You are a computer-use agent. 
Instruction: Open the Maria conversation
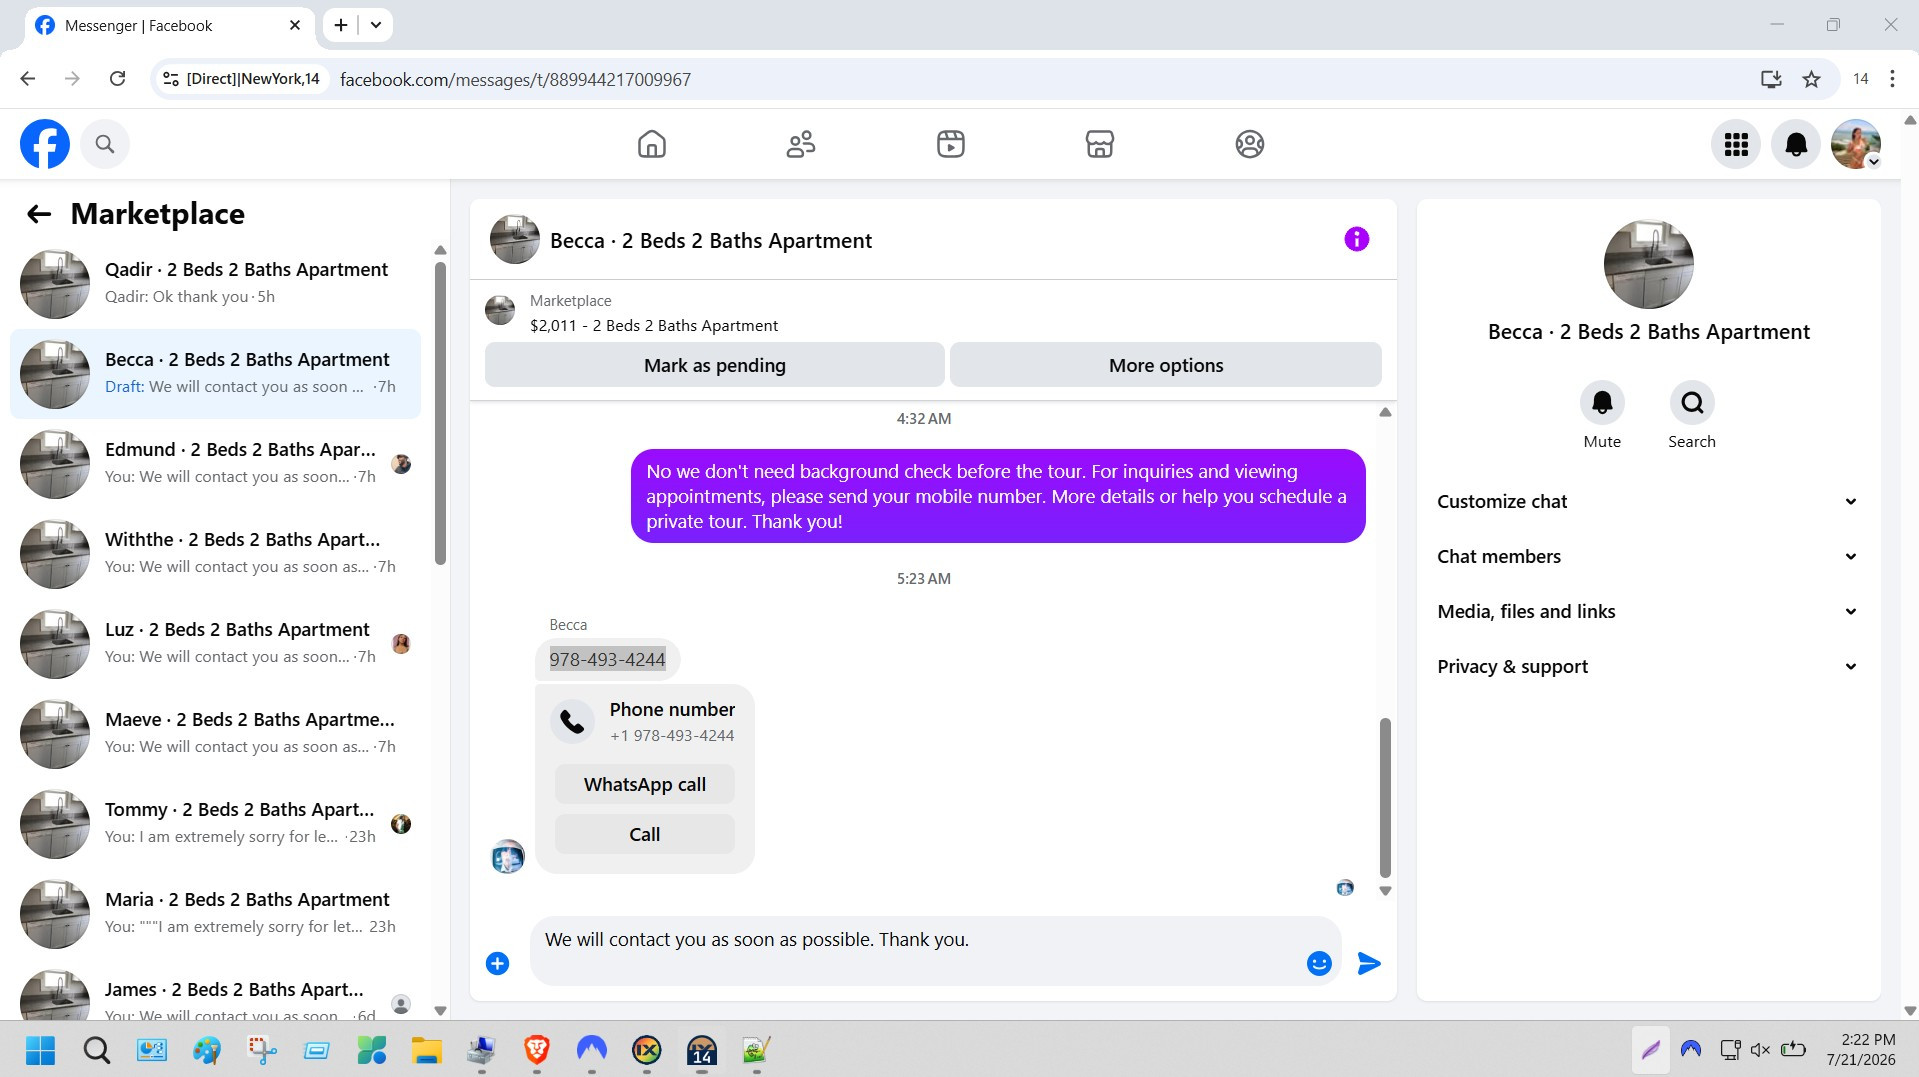tap(215, 914)
